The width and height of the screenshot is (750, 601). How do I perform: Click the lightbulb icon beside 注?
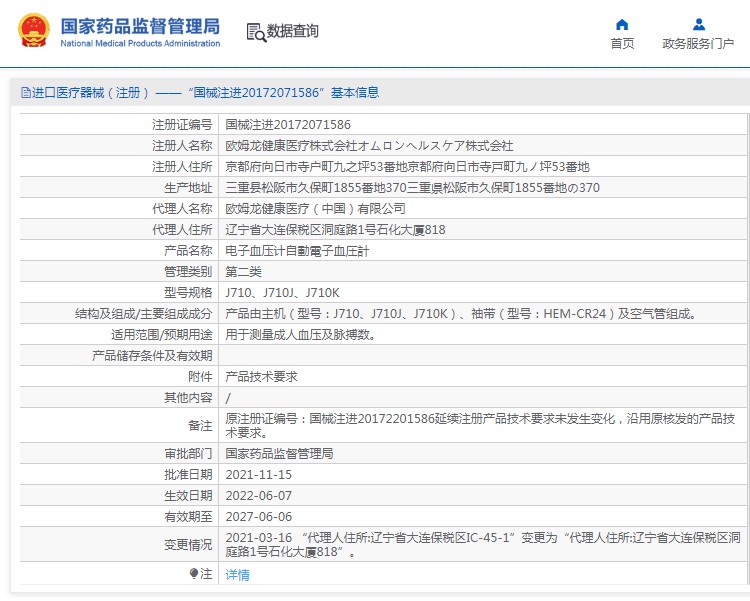pos(194,573)
